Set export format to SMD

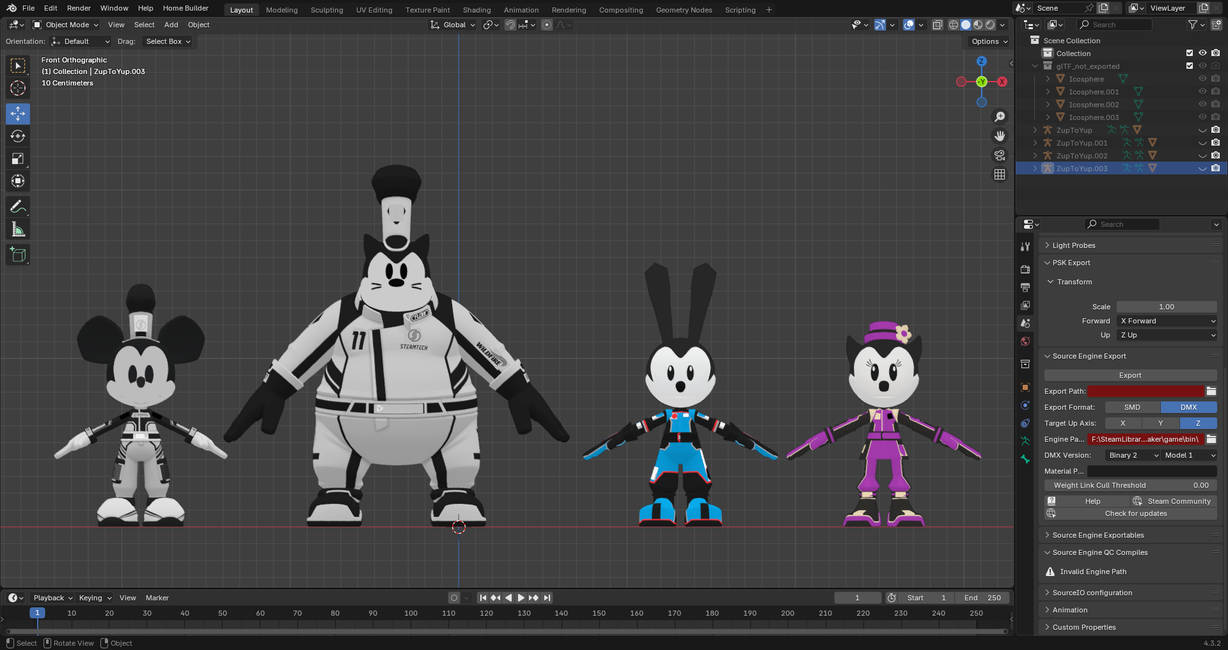coord(1132,407)
